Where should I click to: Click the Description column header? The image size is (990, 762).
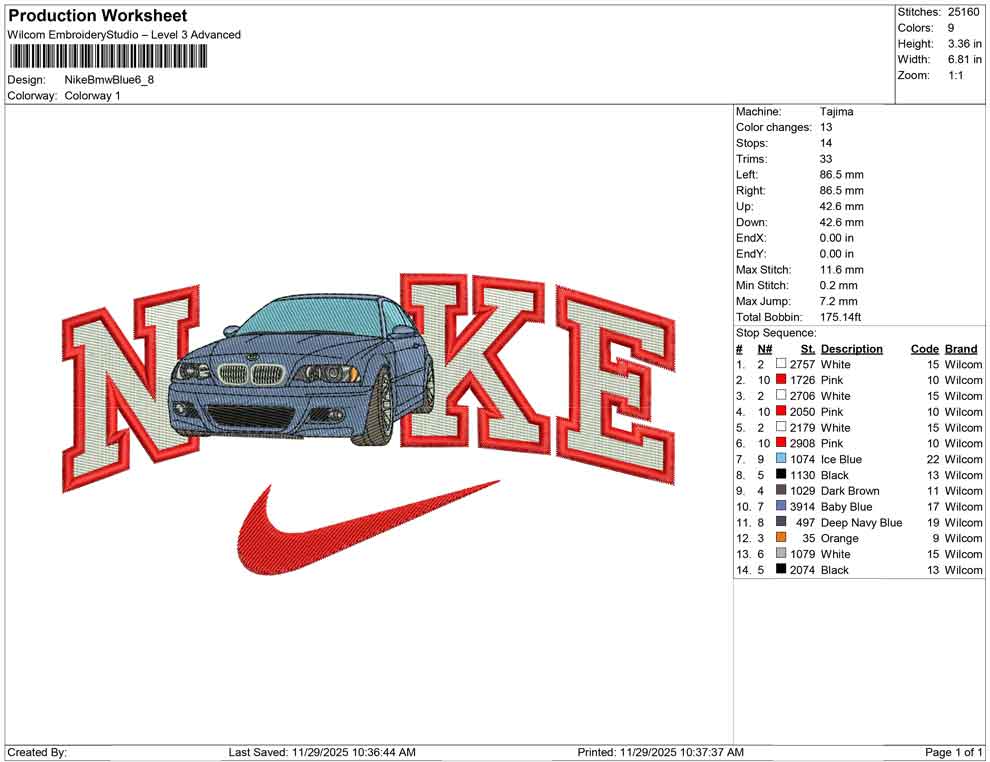852,348
